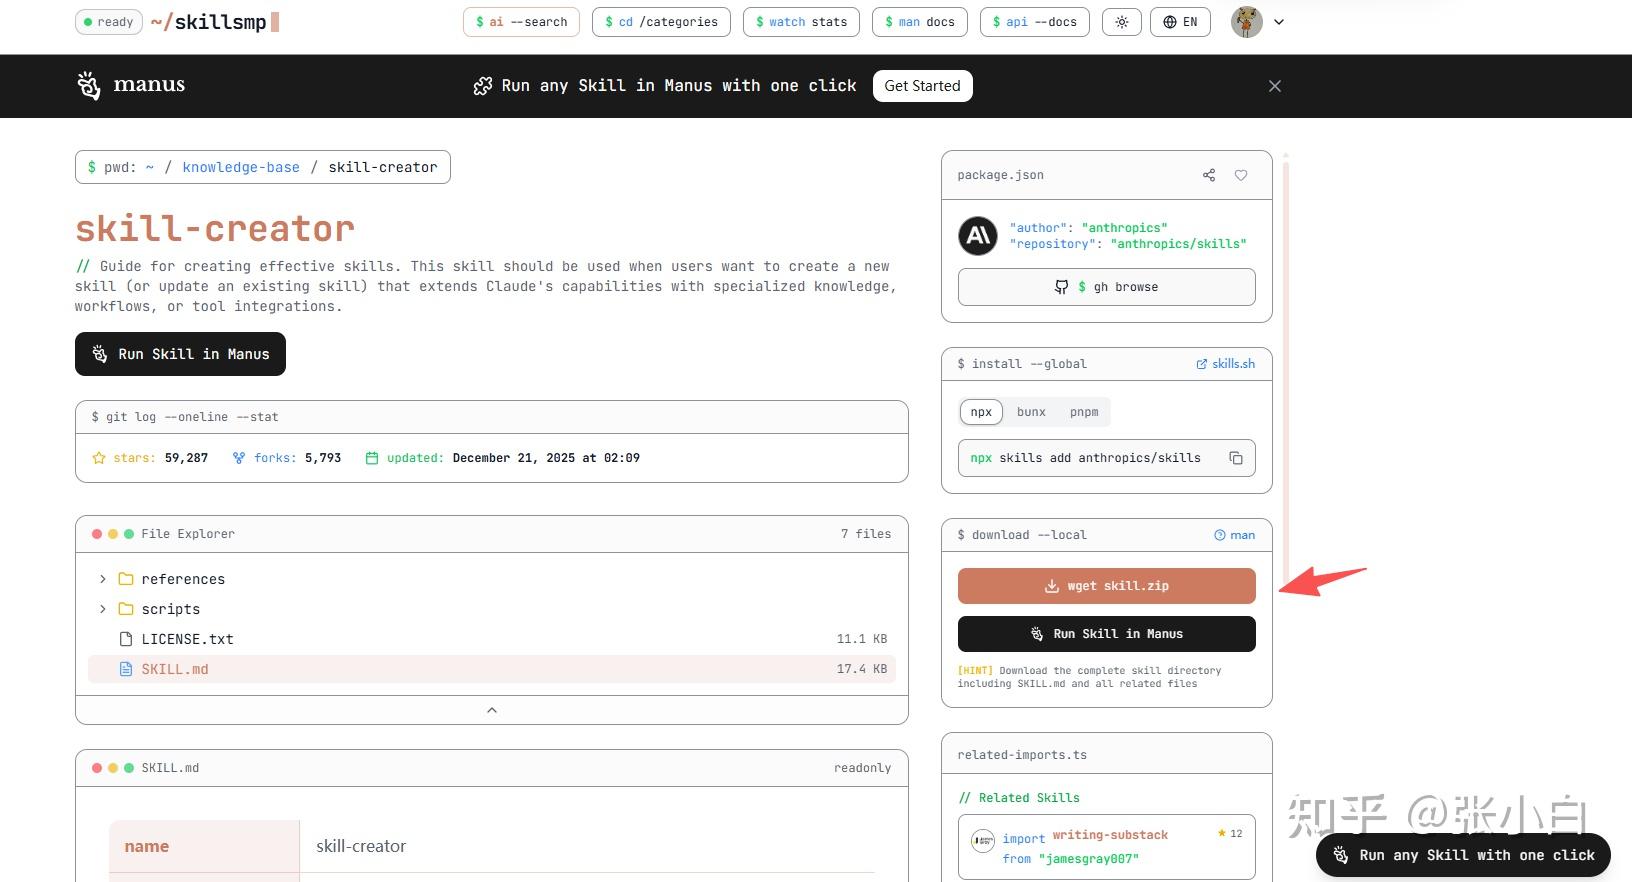Click Run Skill in Manus under description

180,354
